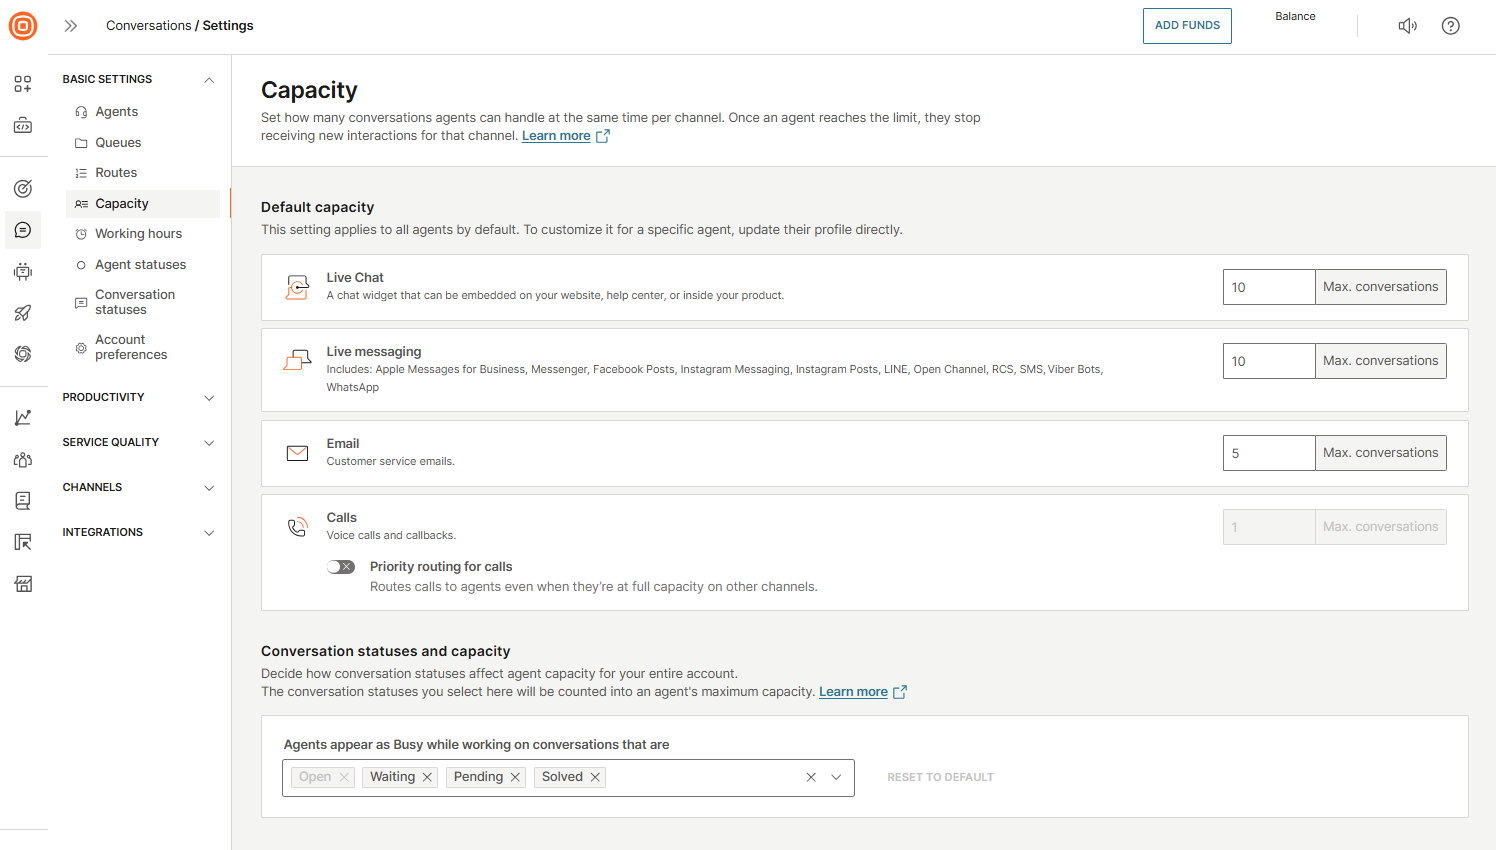This screenshot has width=1496, height=850.
Task: Click the Add Funds button
Action: [x=1187, y=26]
